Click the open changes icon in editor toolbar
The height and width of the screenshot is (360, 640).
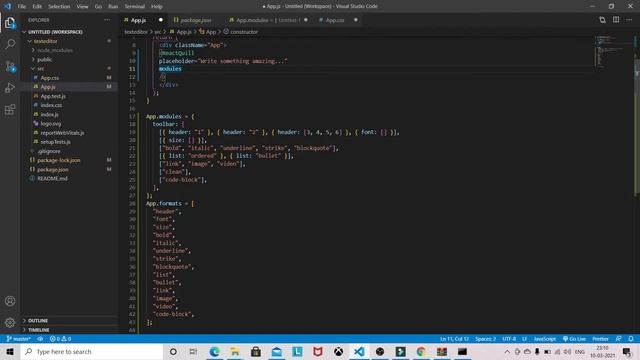pos(602,20)
